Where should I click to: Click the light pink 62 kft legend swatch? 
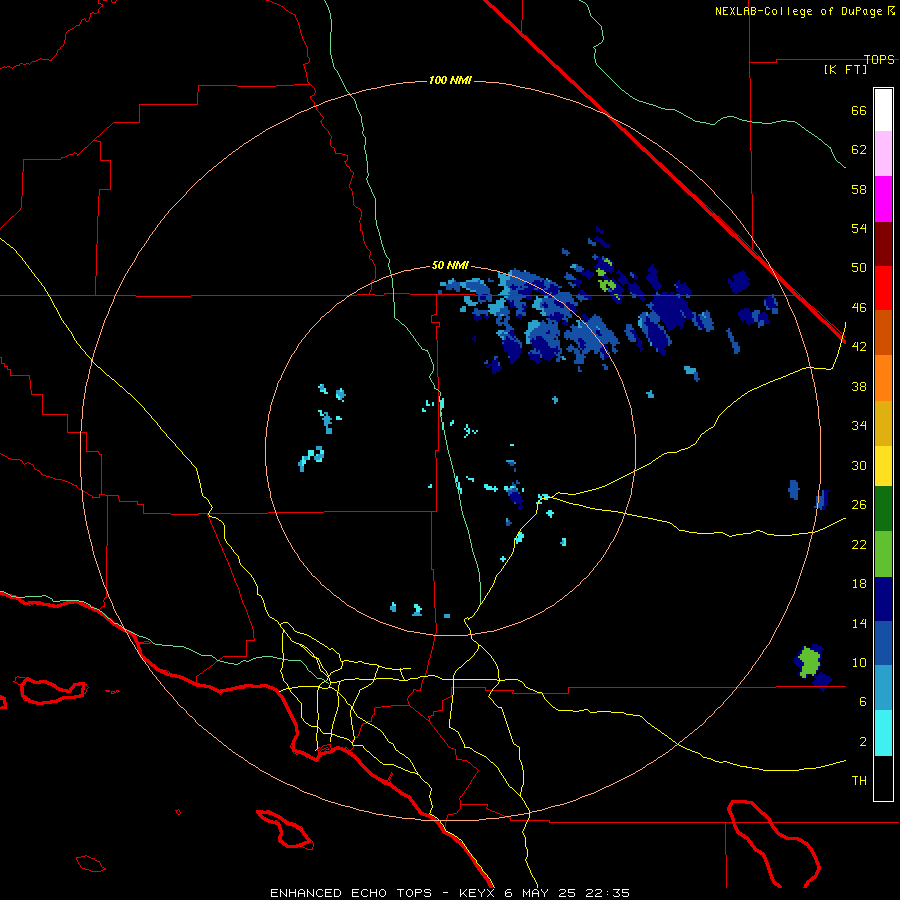click(883, 153)
